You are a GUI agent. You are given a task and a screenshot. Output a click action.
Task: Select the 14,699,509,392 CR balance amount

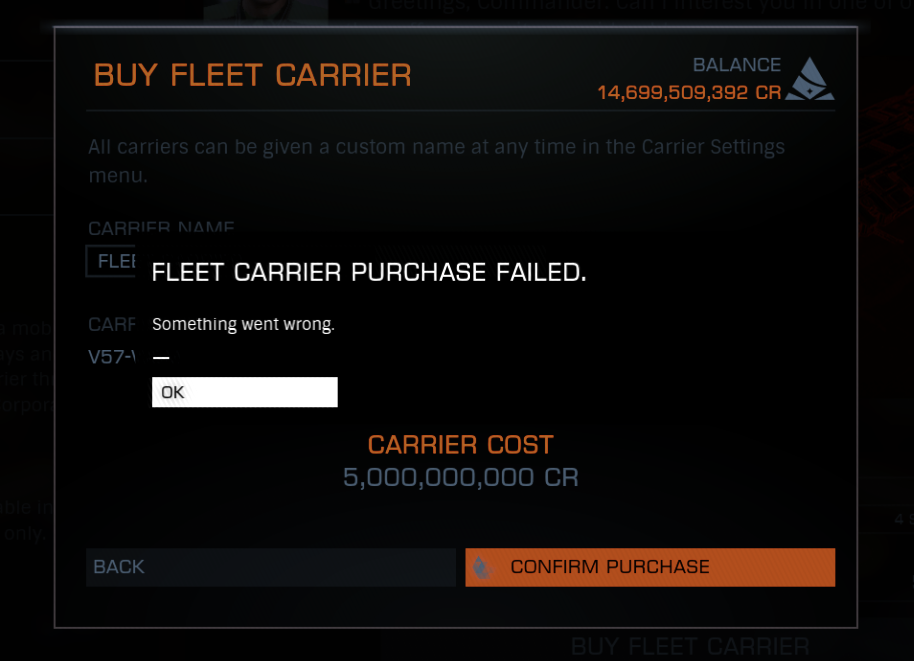pyautogui.click(x=689, y=93)
